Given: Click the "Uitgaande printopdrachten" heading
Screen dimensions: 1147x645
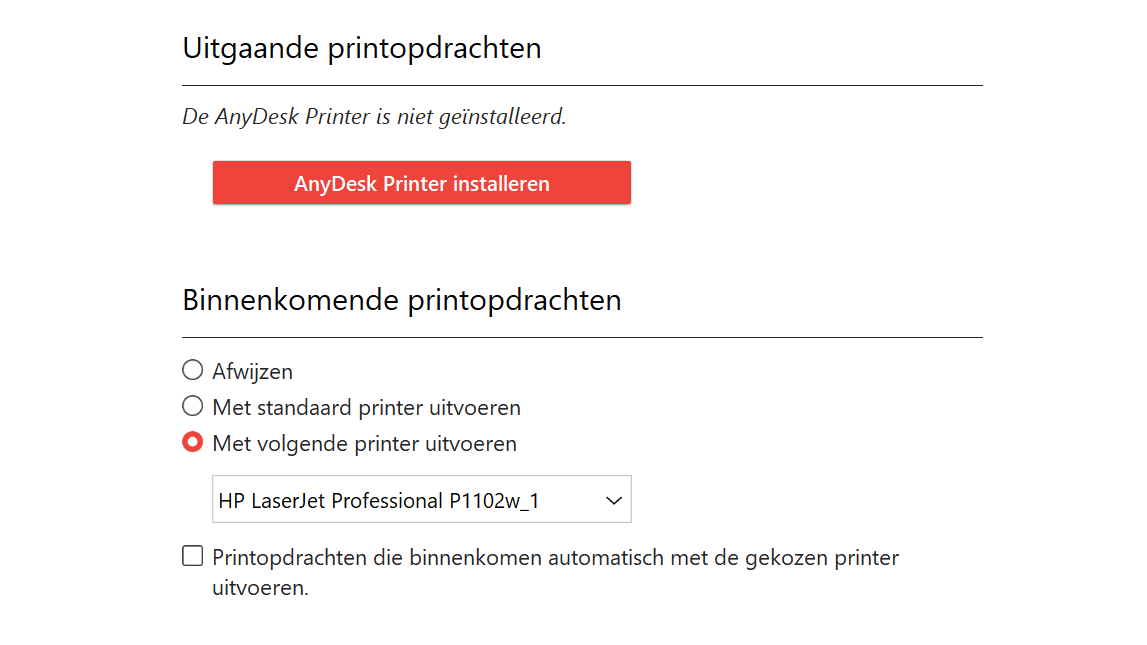Looking at the screenshot, I should point(361,48).
